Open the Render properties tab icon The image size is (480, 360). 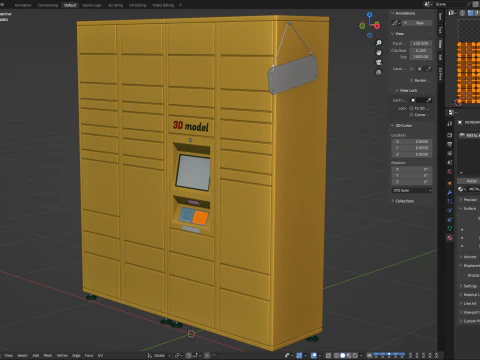(450, 135)
